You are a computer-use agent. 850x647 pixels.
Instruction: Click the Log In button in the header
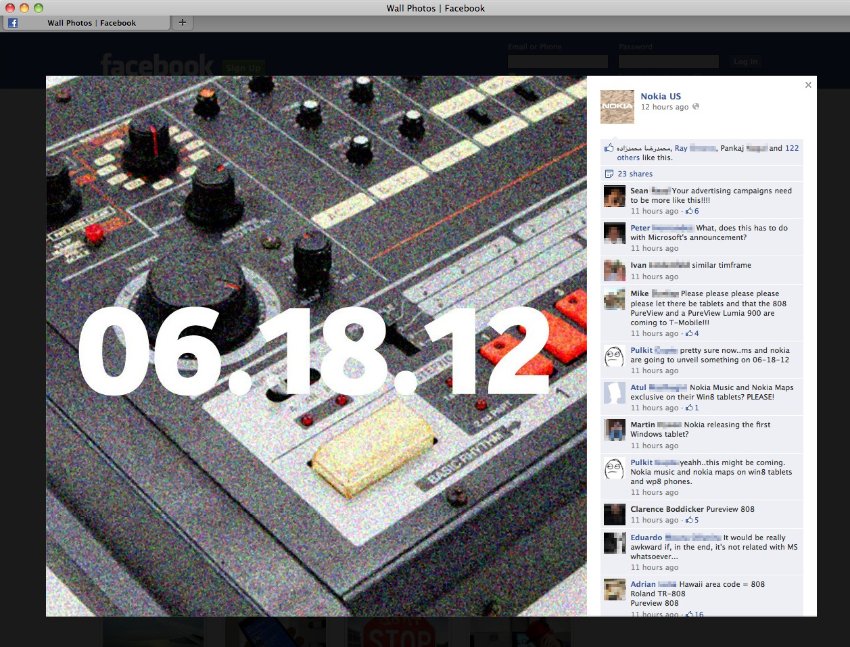pos(745,61)
